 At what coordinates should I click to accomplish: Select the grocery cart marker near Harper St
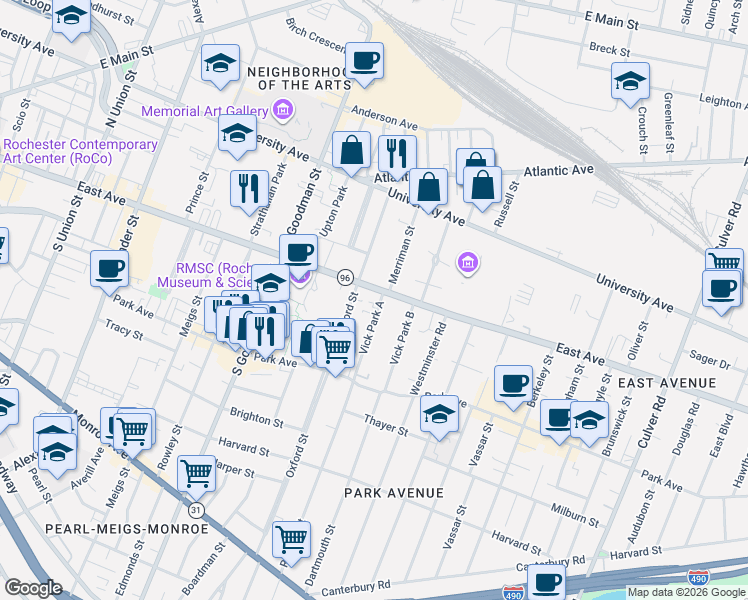(x=196, y=475)
